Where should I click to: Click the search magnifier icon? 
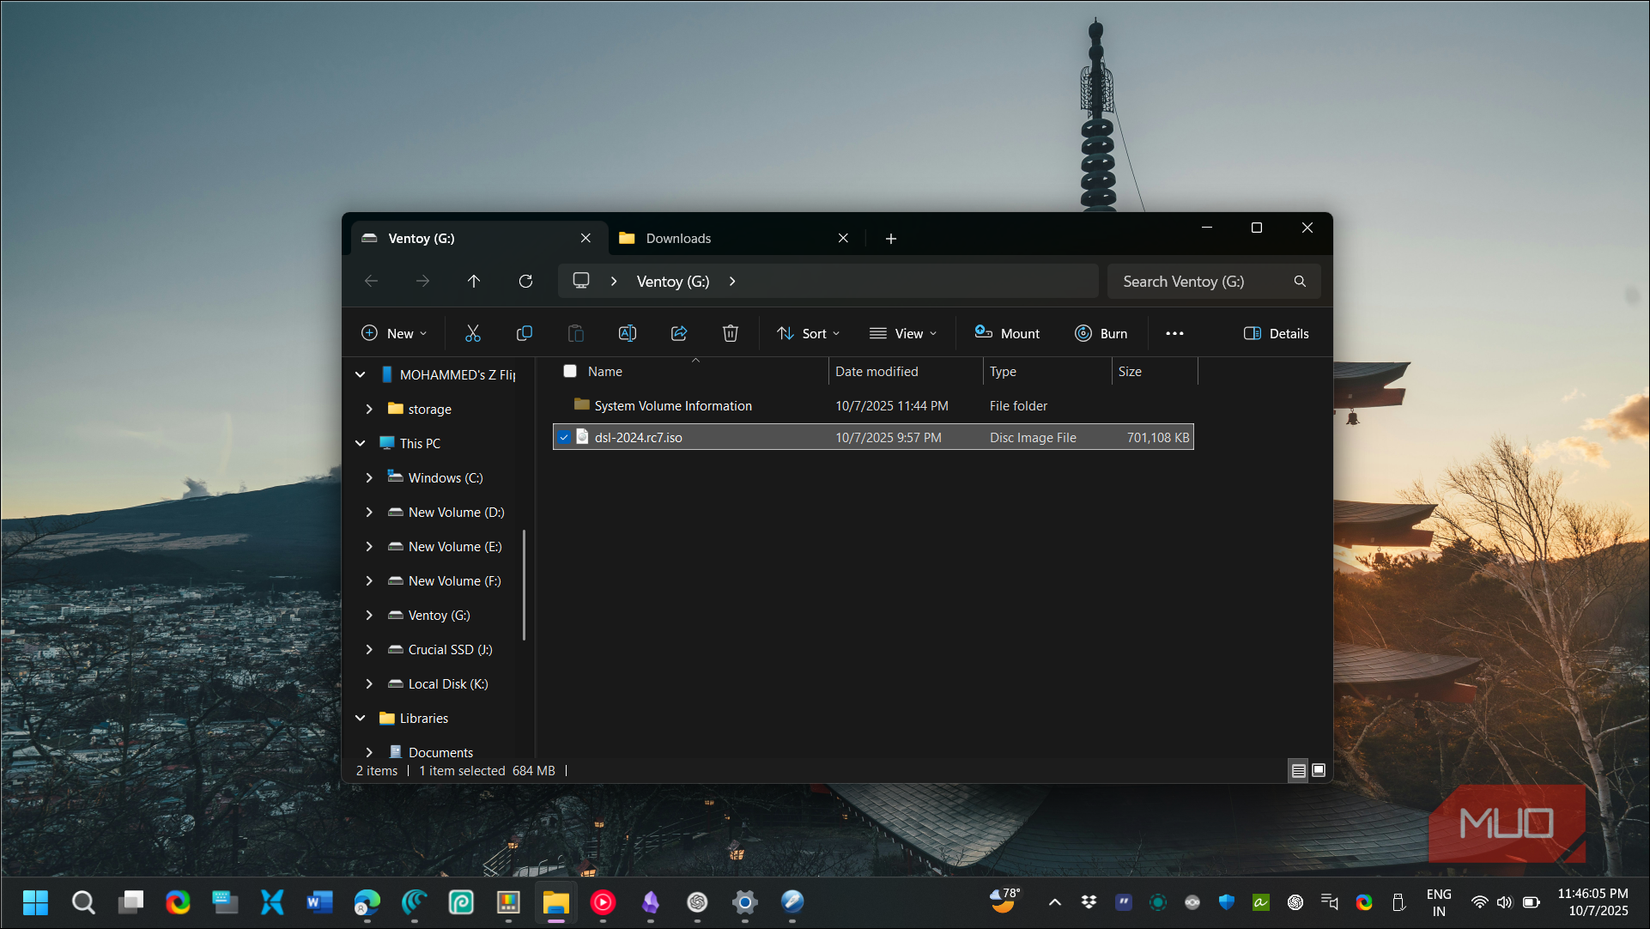(1300, 281)
